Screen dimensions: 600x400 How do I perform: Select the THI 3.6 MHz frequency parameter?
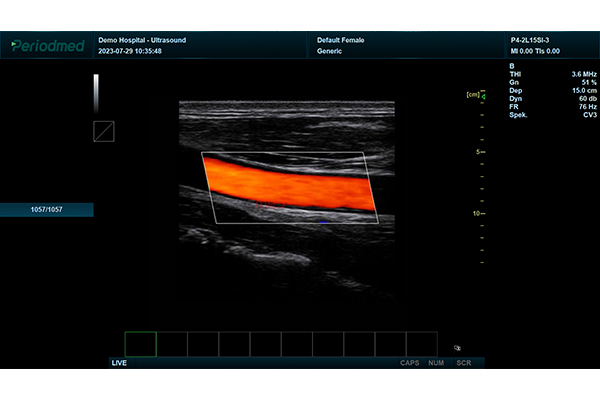546,73
